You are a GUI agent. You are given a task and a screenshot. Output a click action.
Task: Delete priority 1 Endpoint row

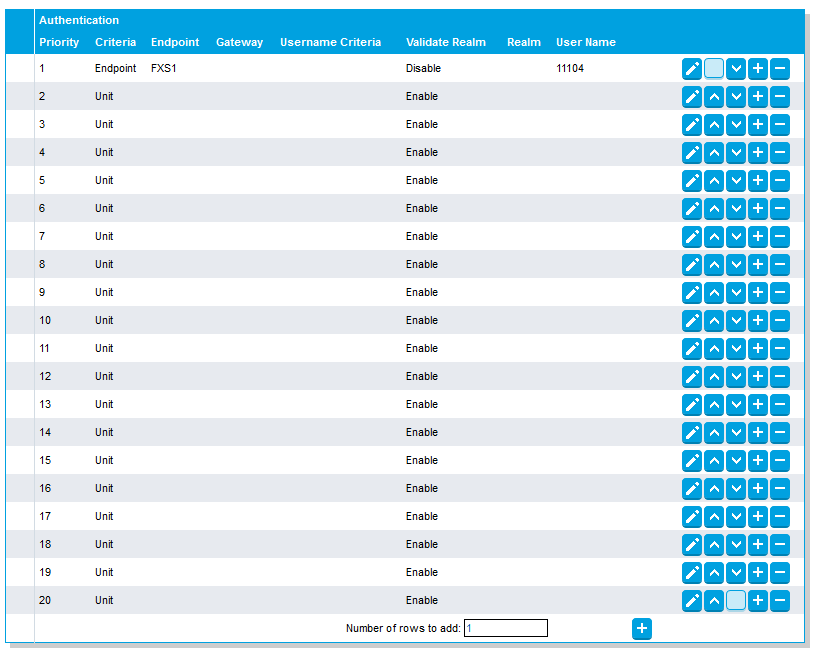[x=780, y=69]
